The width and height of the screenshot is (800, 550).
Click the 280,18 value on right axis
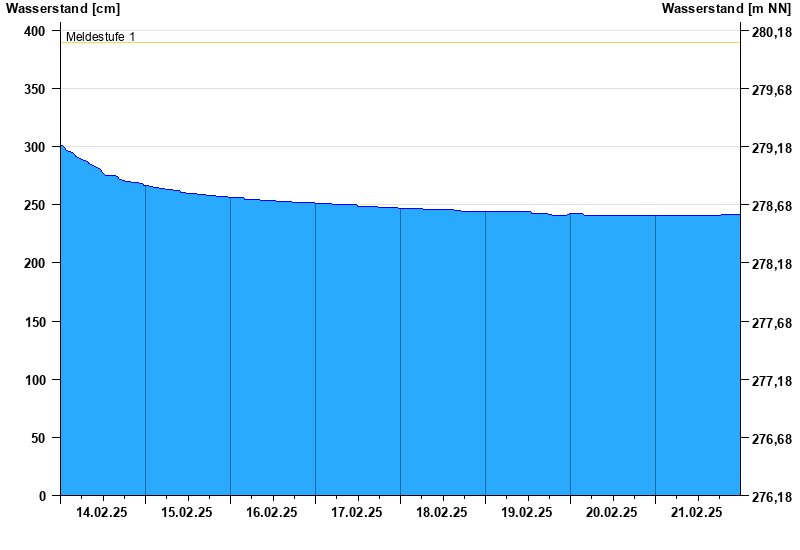coord(772,32)
